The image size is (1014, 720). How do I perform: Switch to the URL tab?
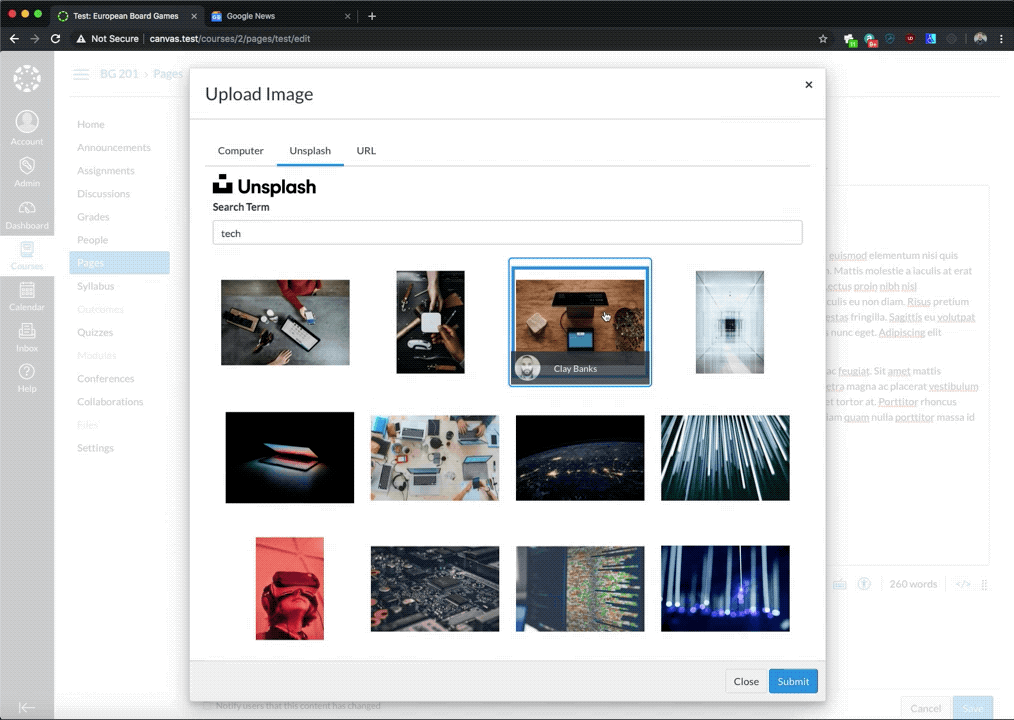tap(366, 151)
